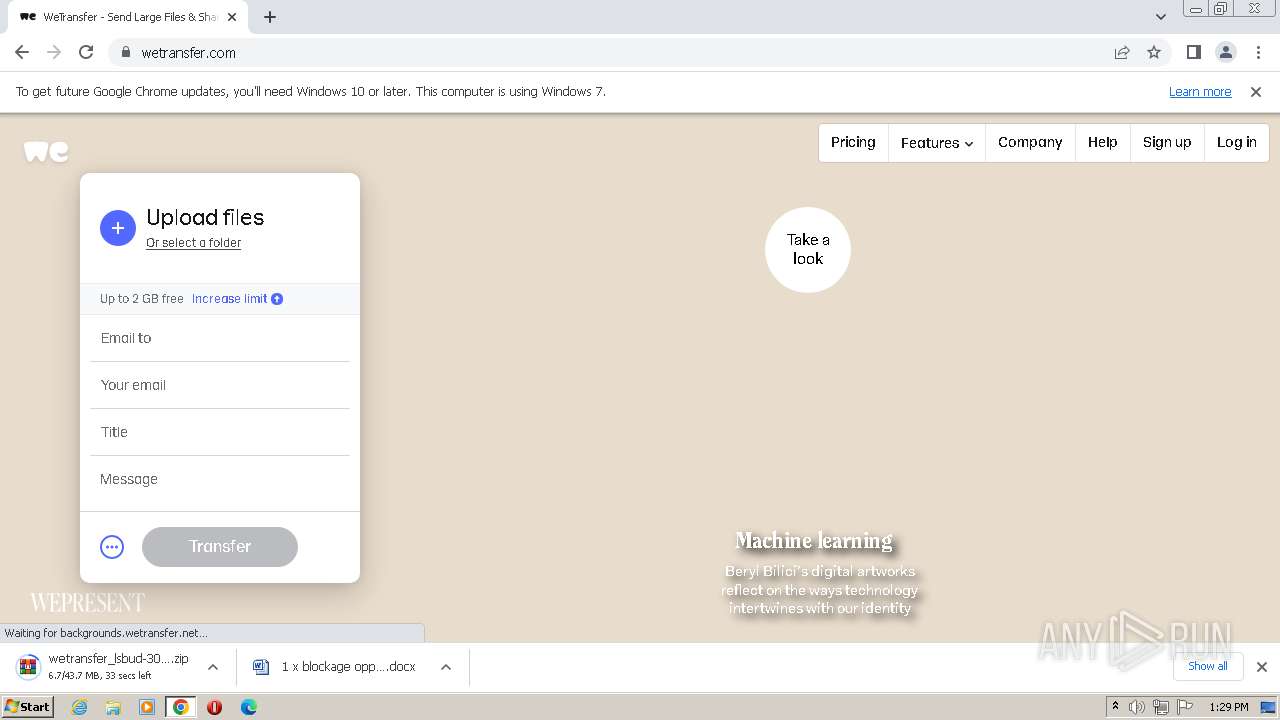Click the Upload files heading text
Viewport: 1280px width, 720px height.
click(205, 218)
